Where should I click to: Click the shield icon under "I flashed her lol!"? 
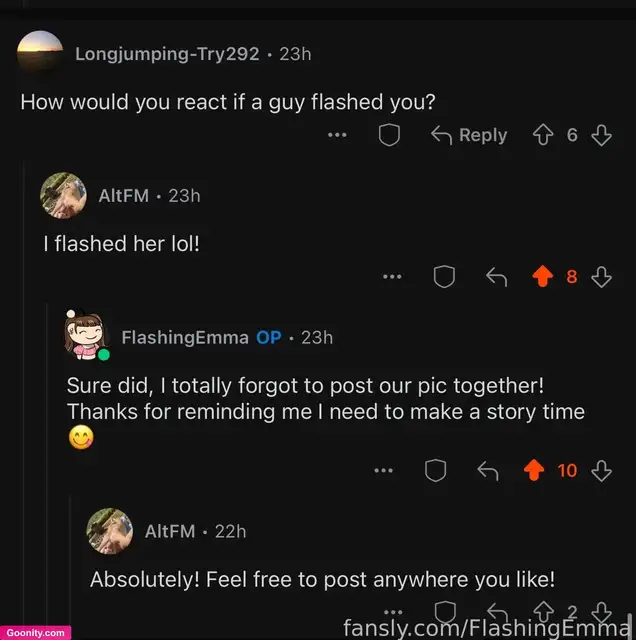click(444, 277)
